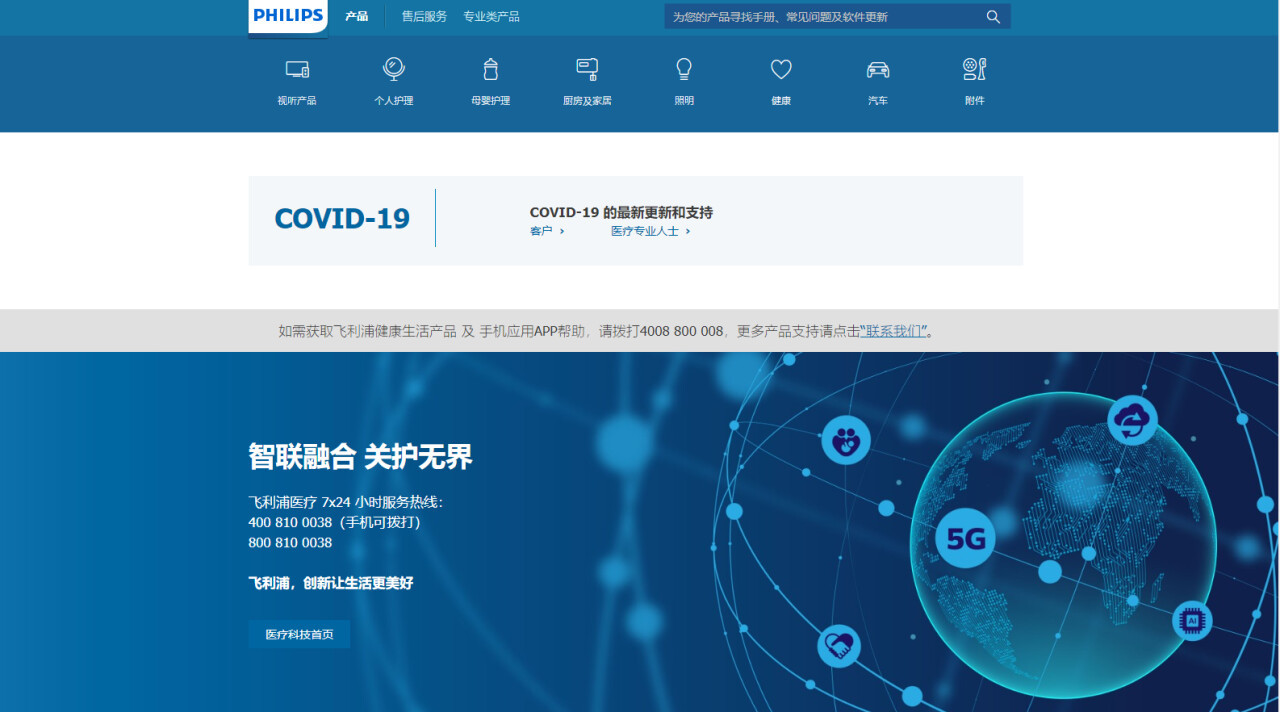Open the 视听产品 category icon
The image size is (1280, 712).
coord(297,69)
